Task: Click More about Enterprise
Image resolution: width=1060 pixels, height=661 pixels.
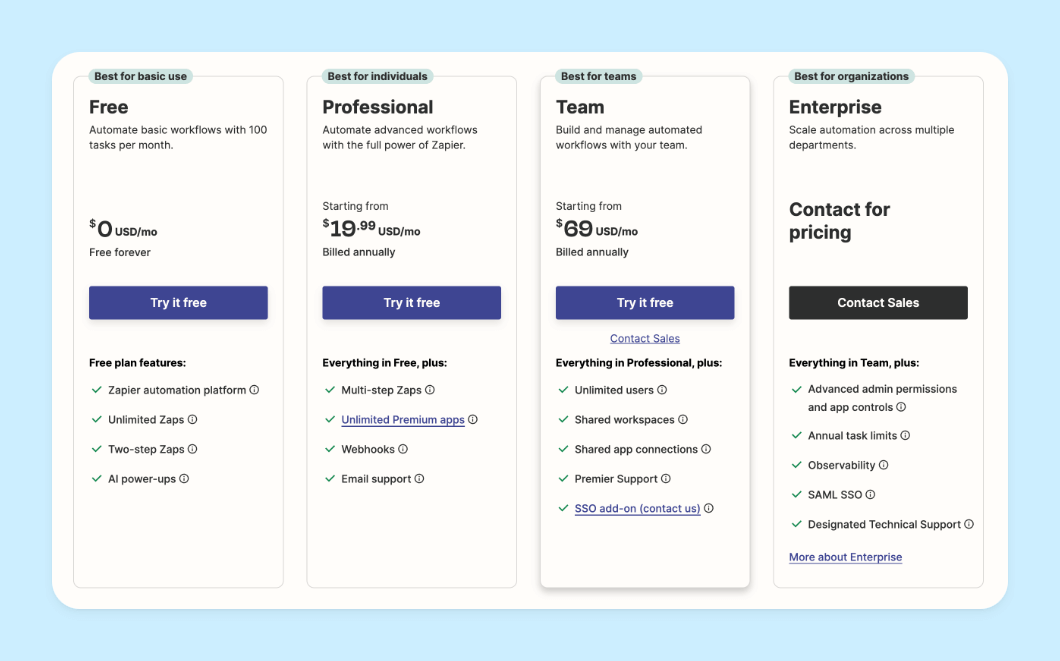Action: tap(845, 556)
